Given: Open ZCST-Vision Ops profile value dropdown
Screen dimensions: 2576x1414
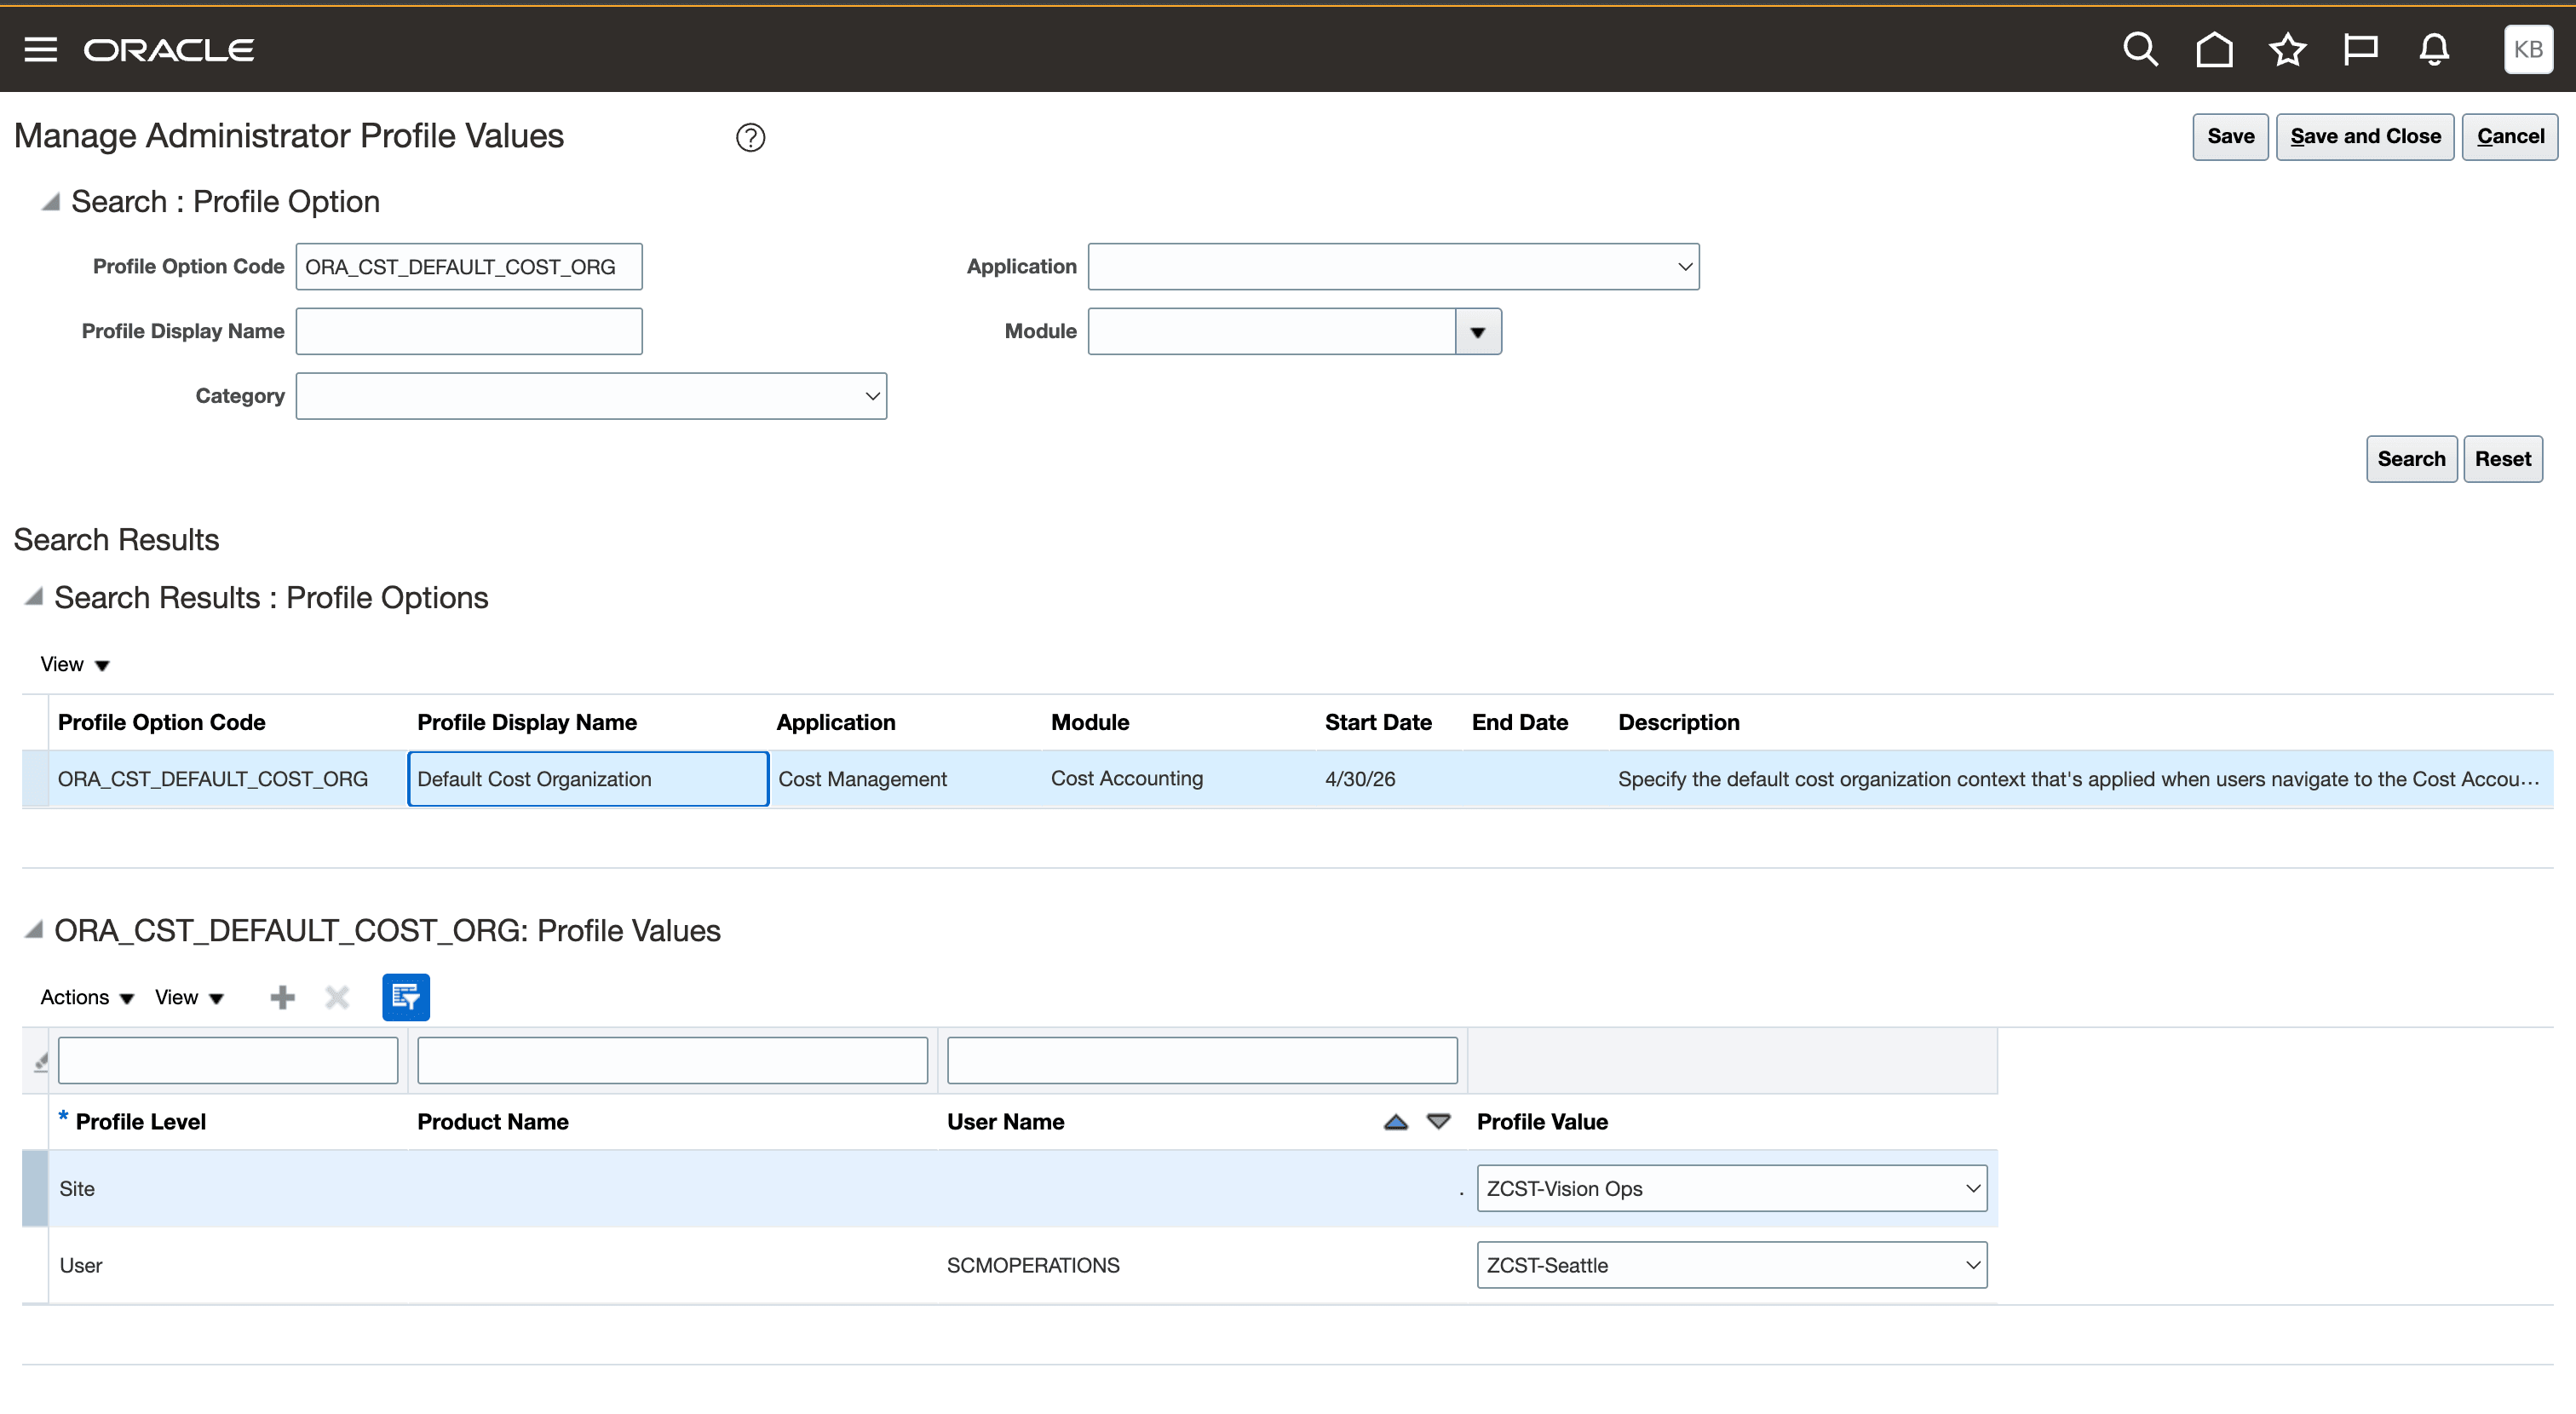Looking at the screenshot, I should [1731, 1188].
